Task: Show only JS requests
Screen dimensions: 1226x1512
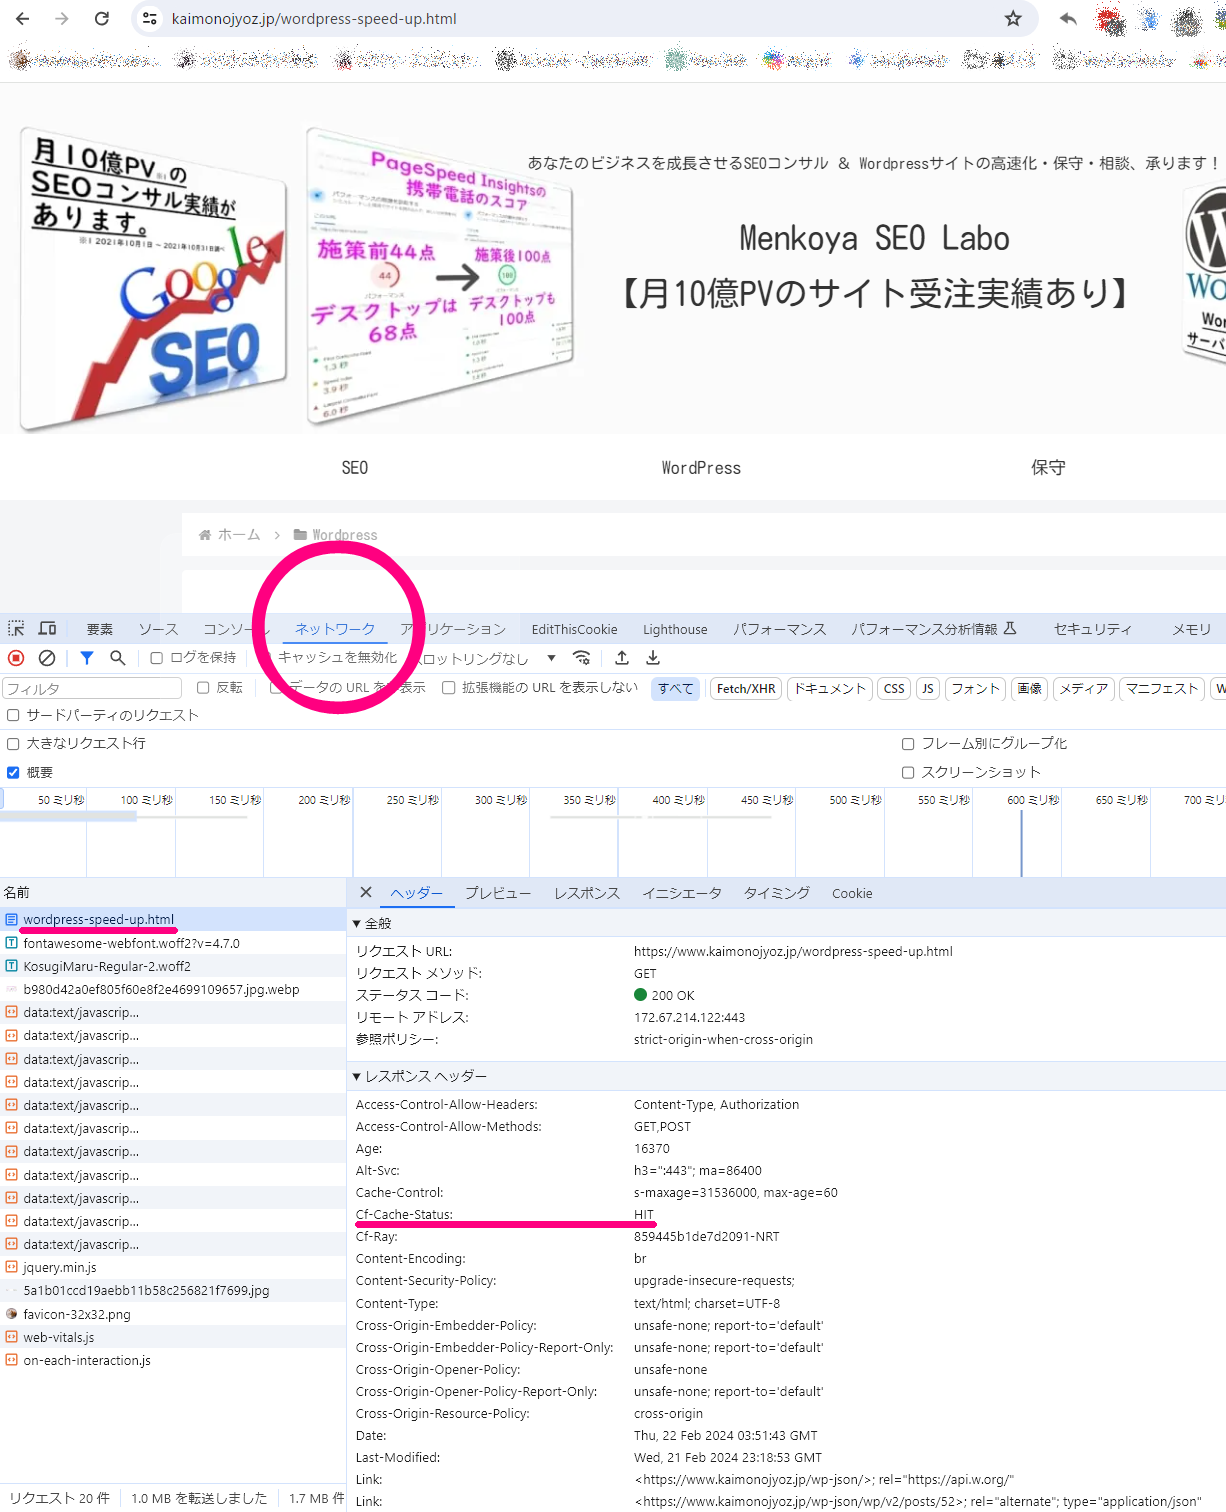Action: [x=928, y=688]
